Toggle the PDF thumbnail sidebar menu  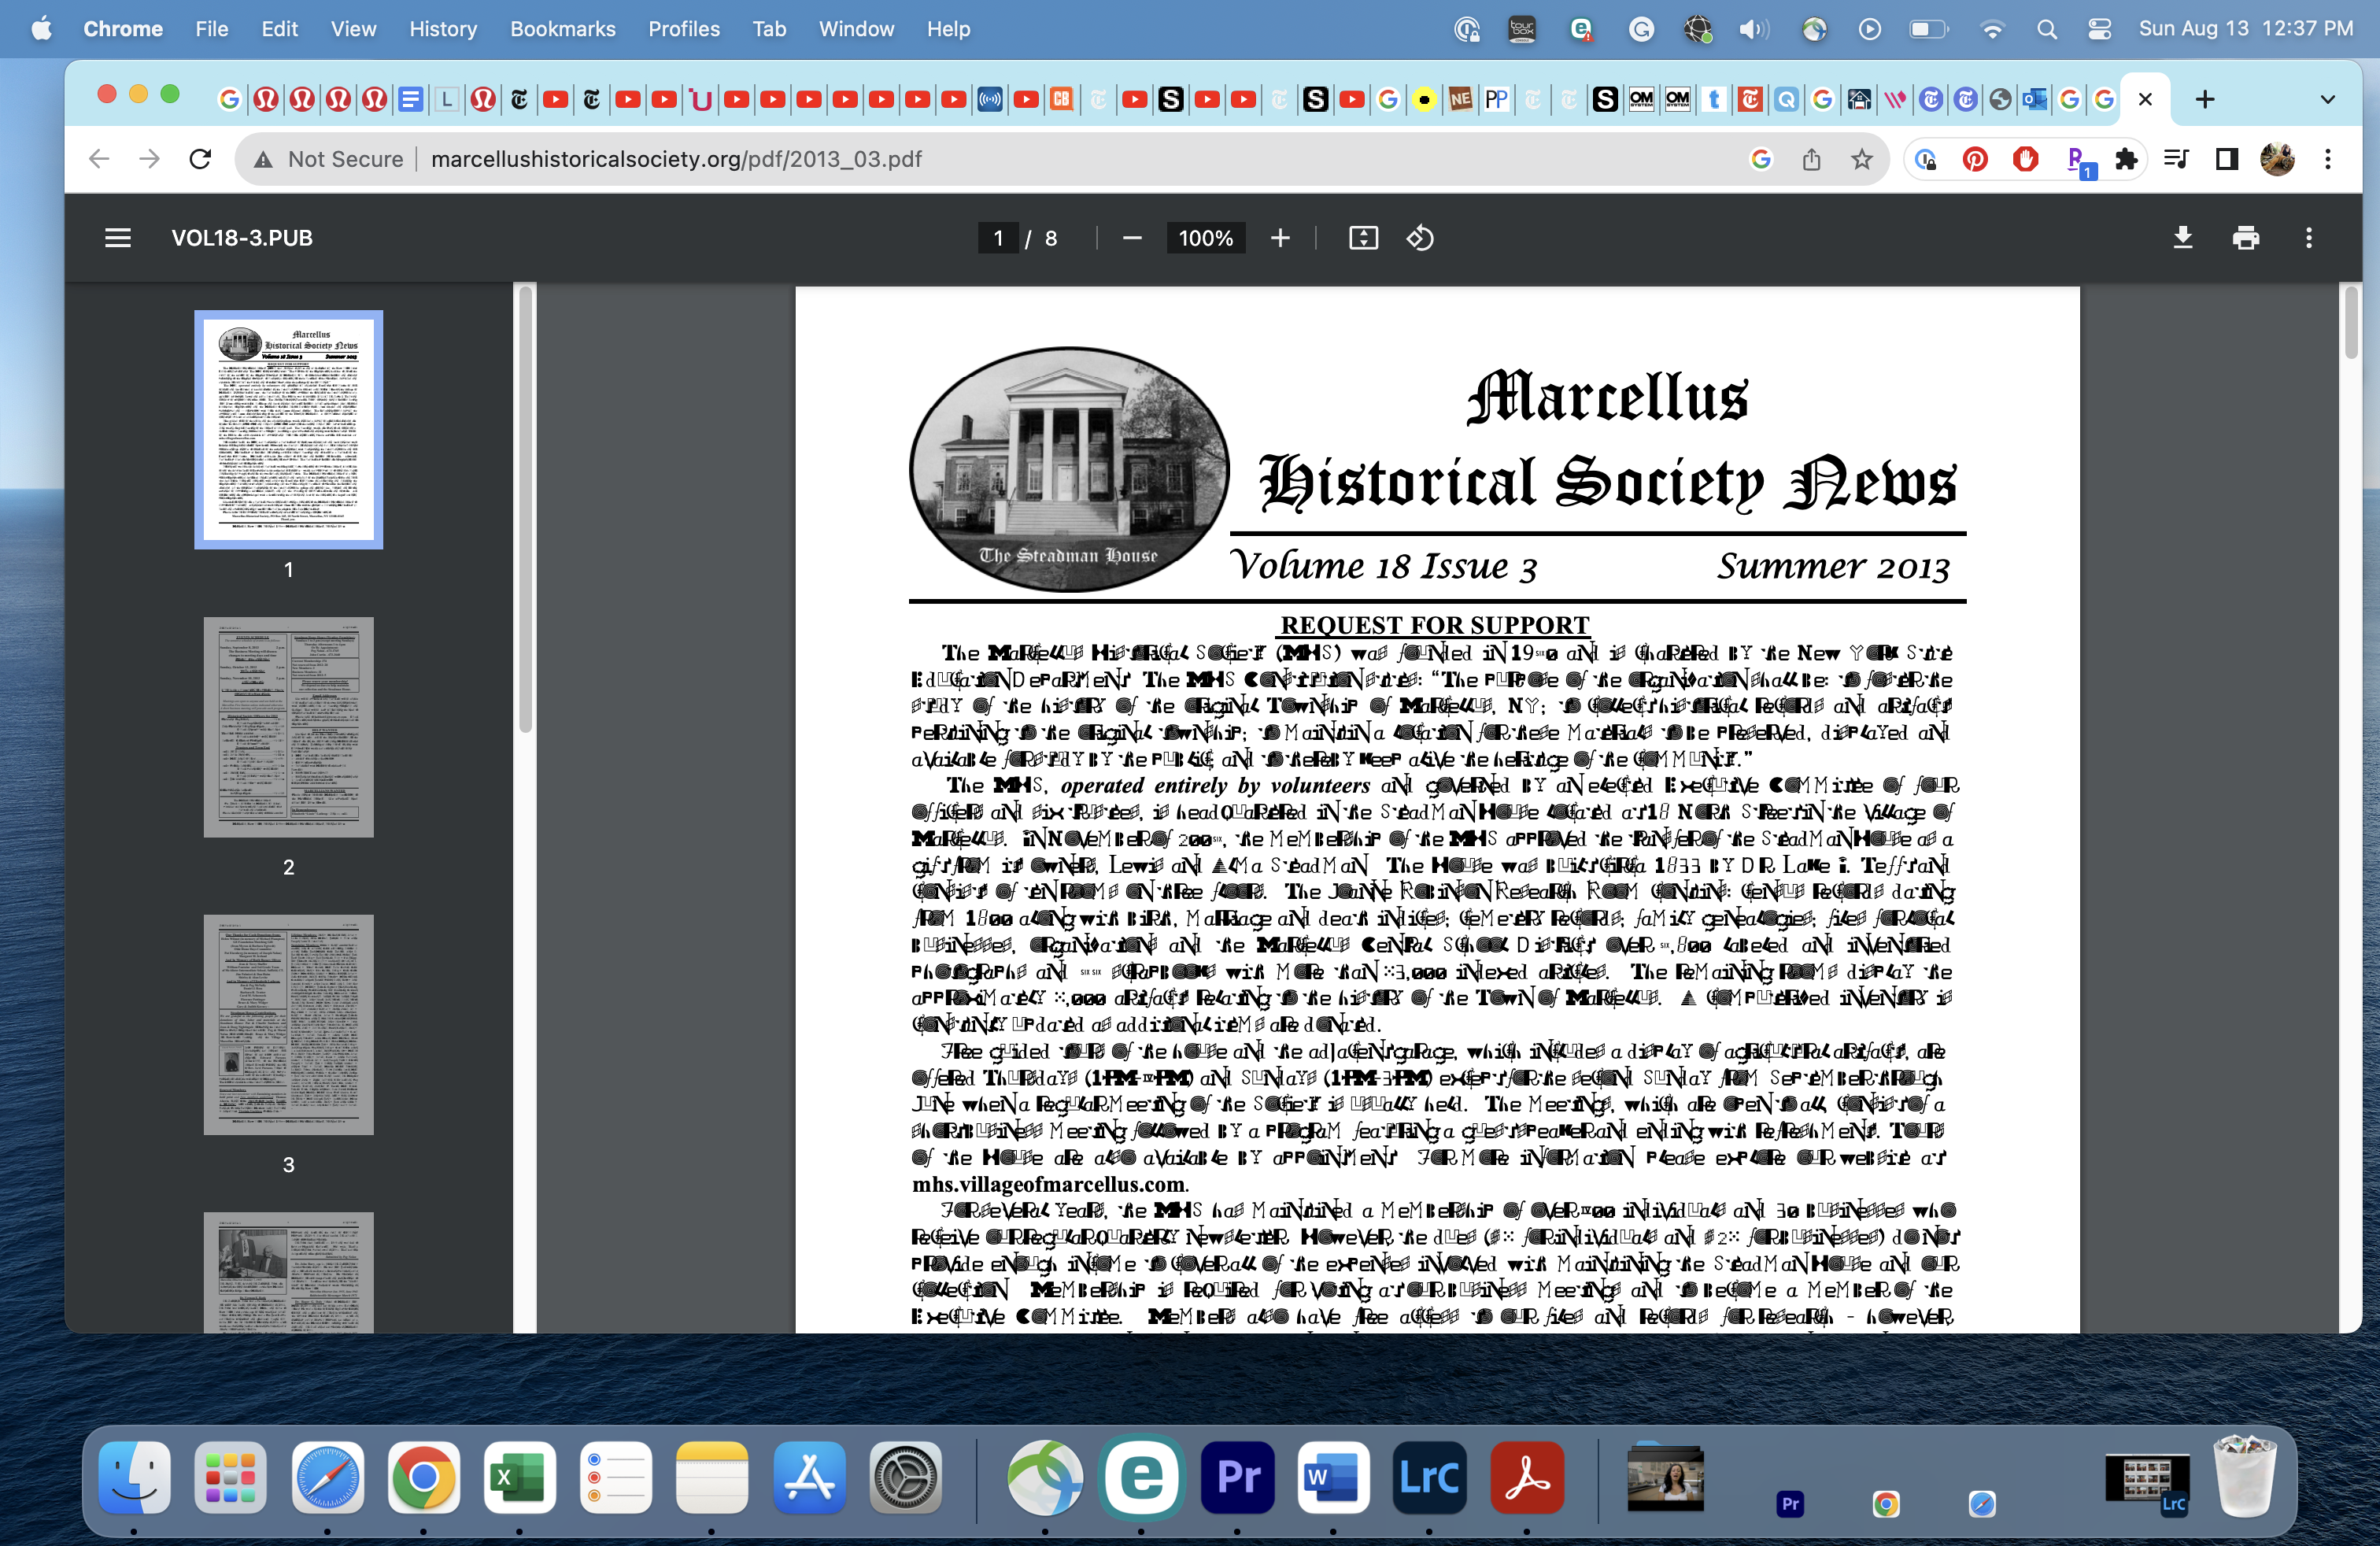click(x=118, y=238)
